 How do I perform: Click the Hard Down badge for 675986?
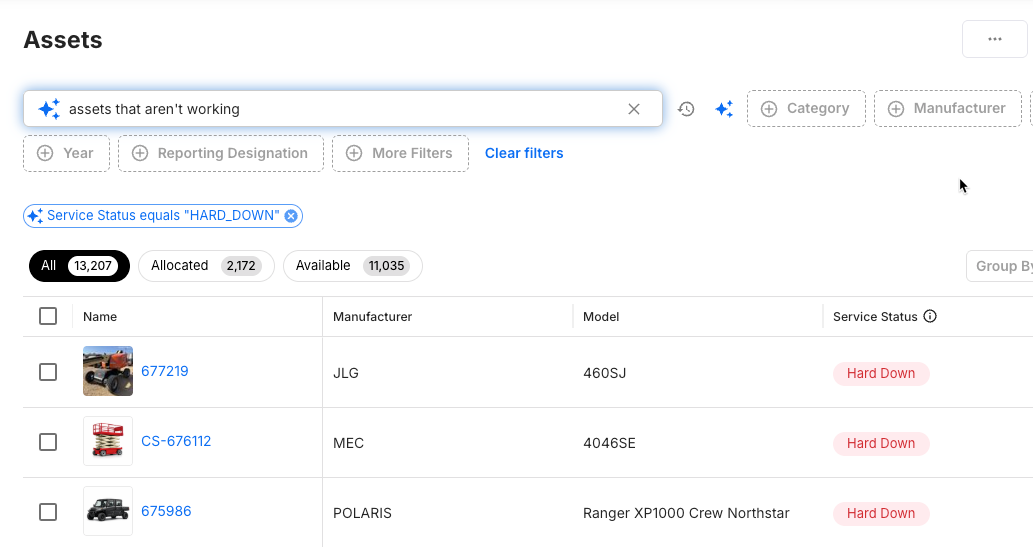[881, 513]
